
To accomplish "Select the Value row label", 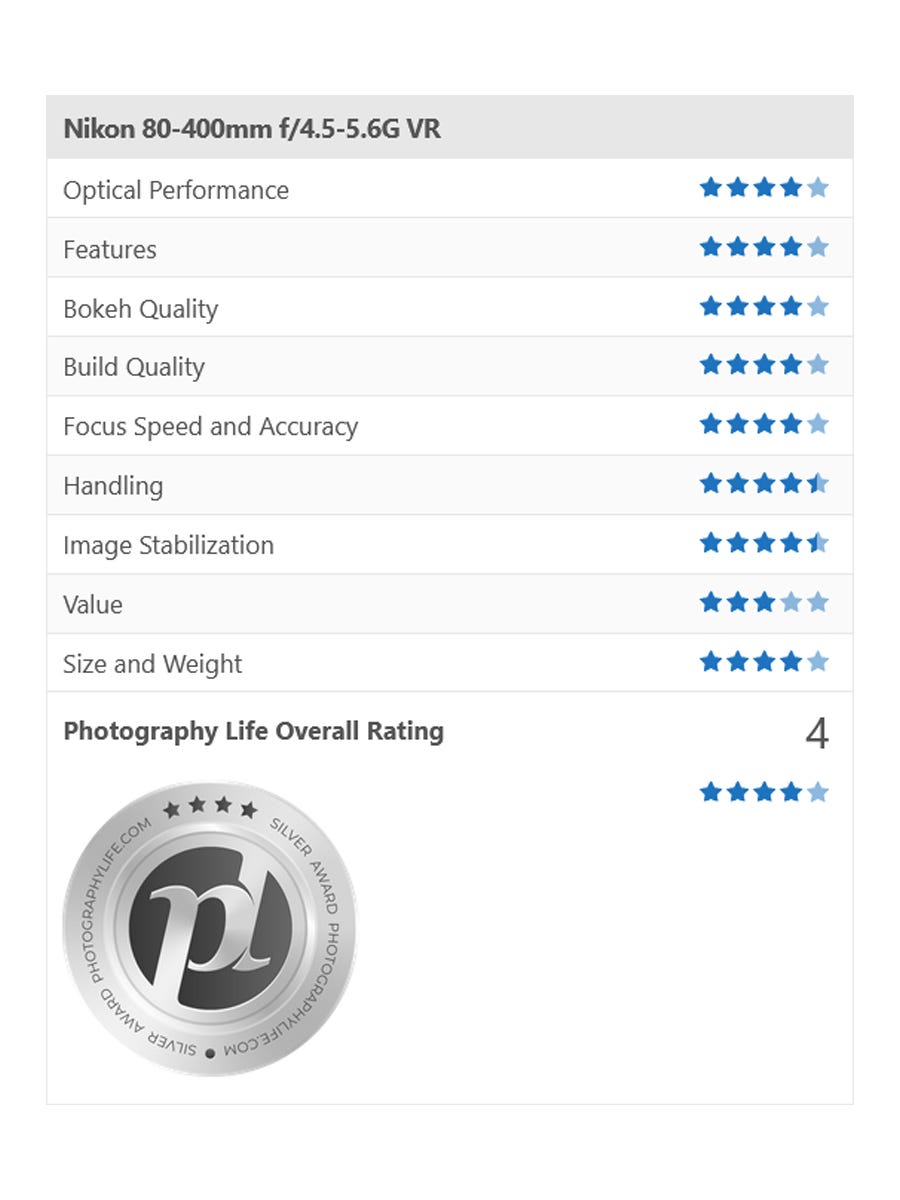I will [93, 604].
